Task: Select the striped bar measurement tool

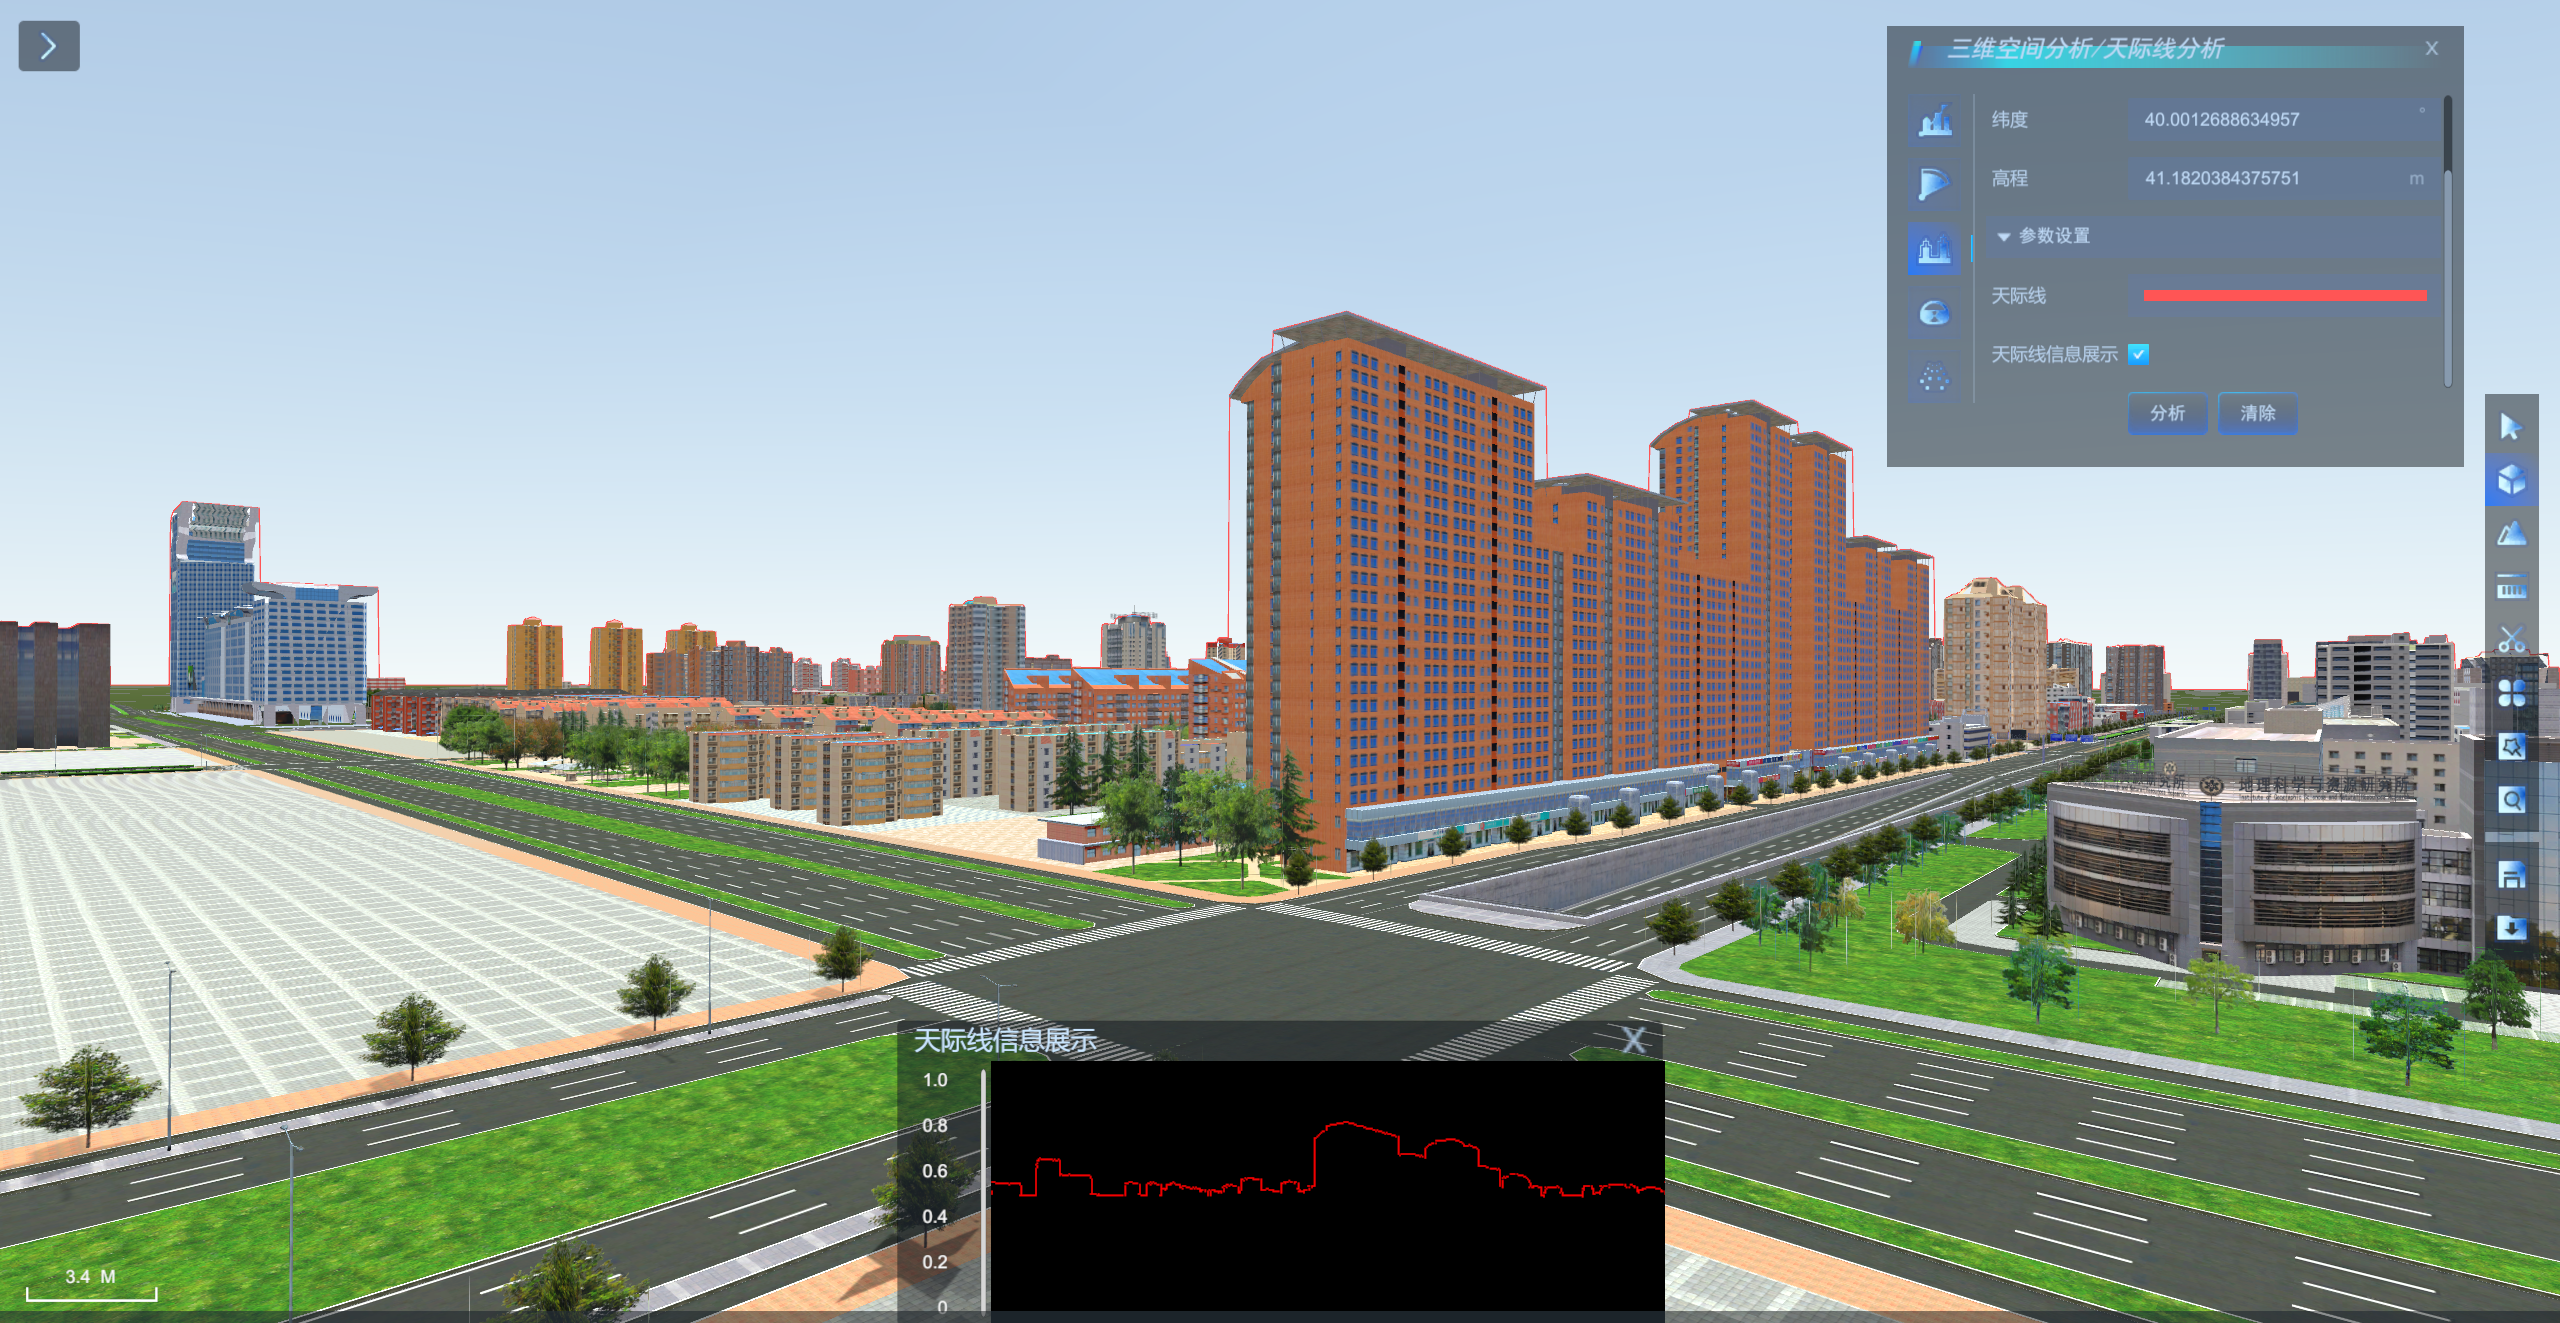Action: pyautogui.click(x=2511, y=587)
